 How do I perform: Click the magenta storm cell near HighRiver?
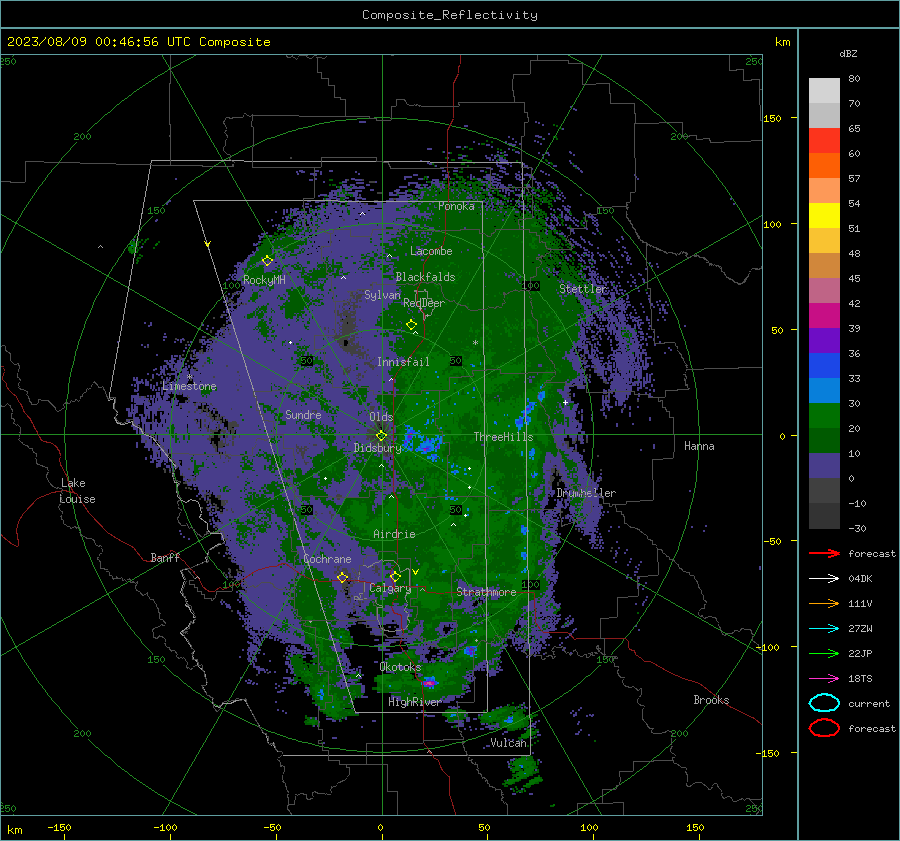click(429, 681)
